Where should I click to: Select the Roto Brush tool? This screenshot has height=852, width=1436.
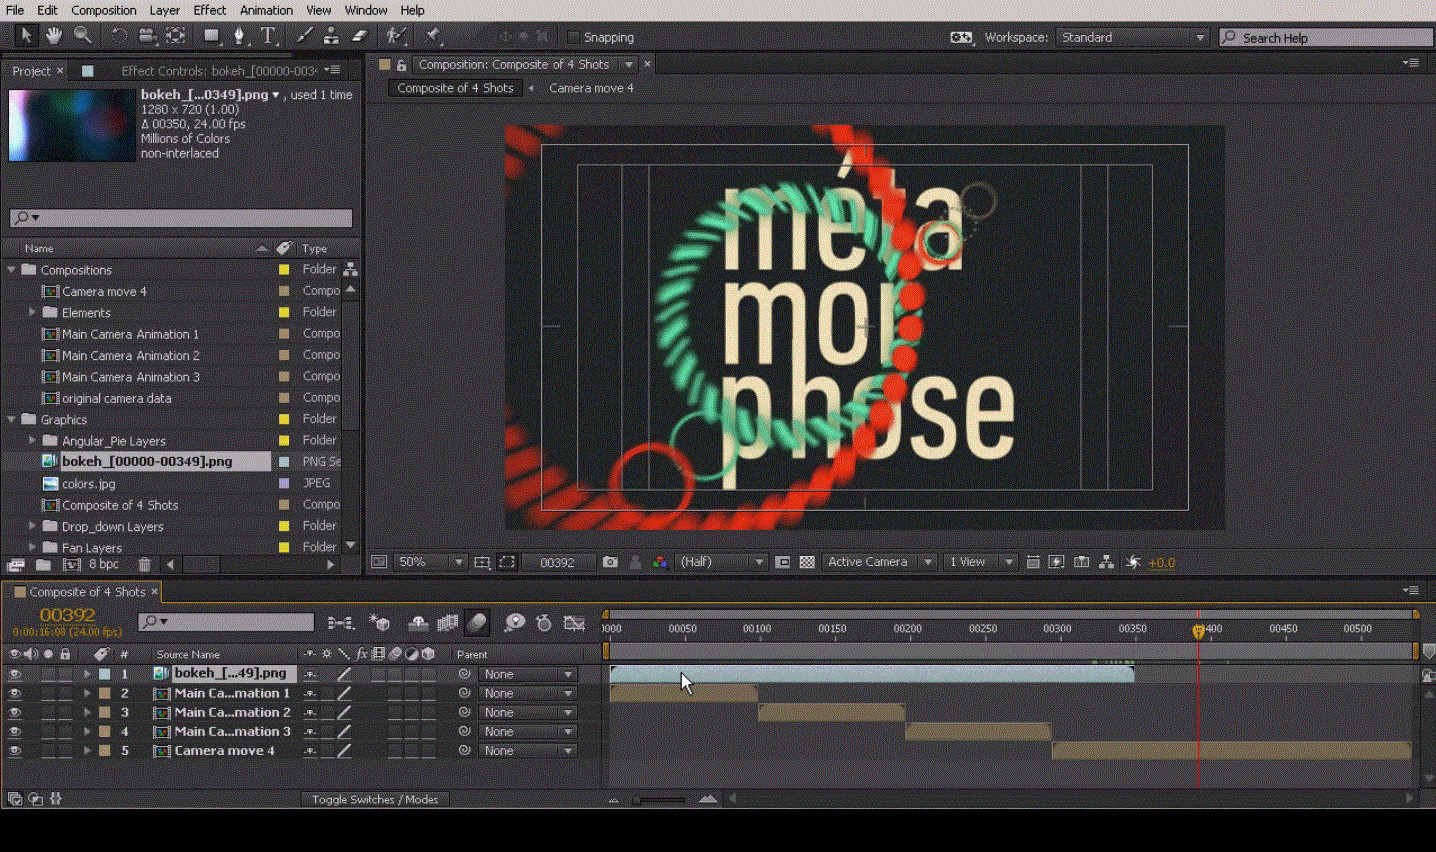(396, 36)
